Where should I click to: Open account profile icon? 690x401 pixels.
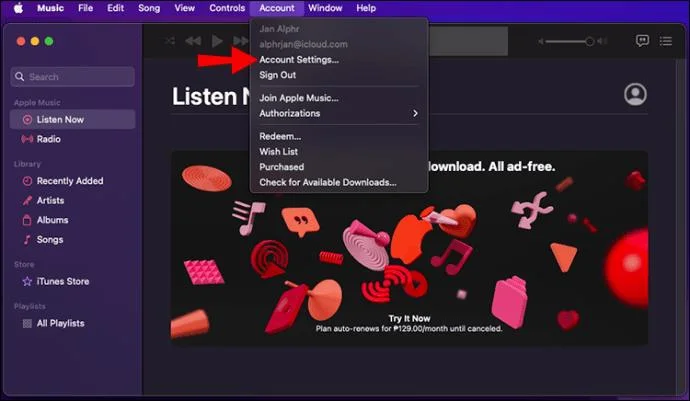click(x=635, y=94)
